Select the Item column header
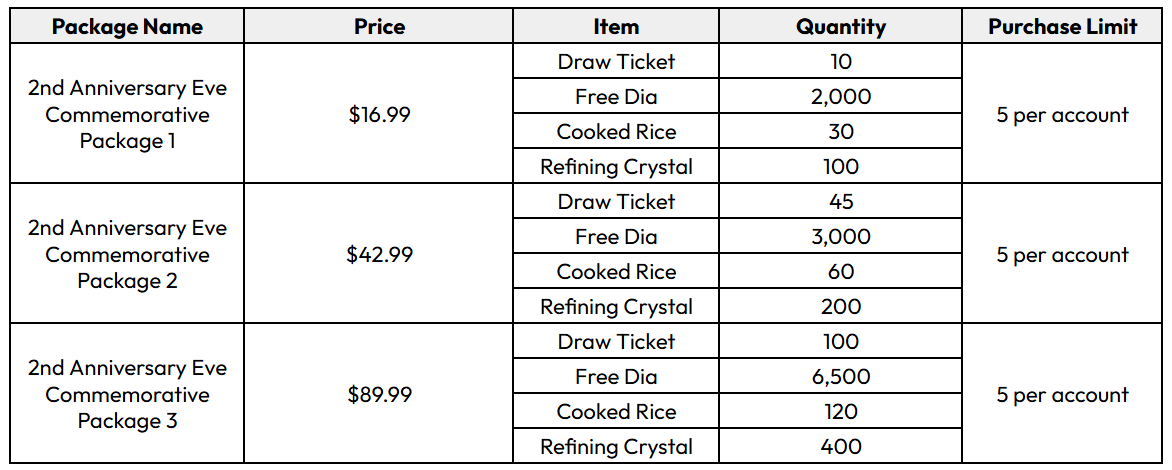The height and width of the screenshot is (470, 1172). [x=616, y=26]
